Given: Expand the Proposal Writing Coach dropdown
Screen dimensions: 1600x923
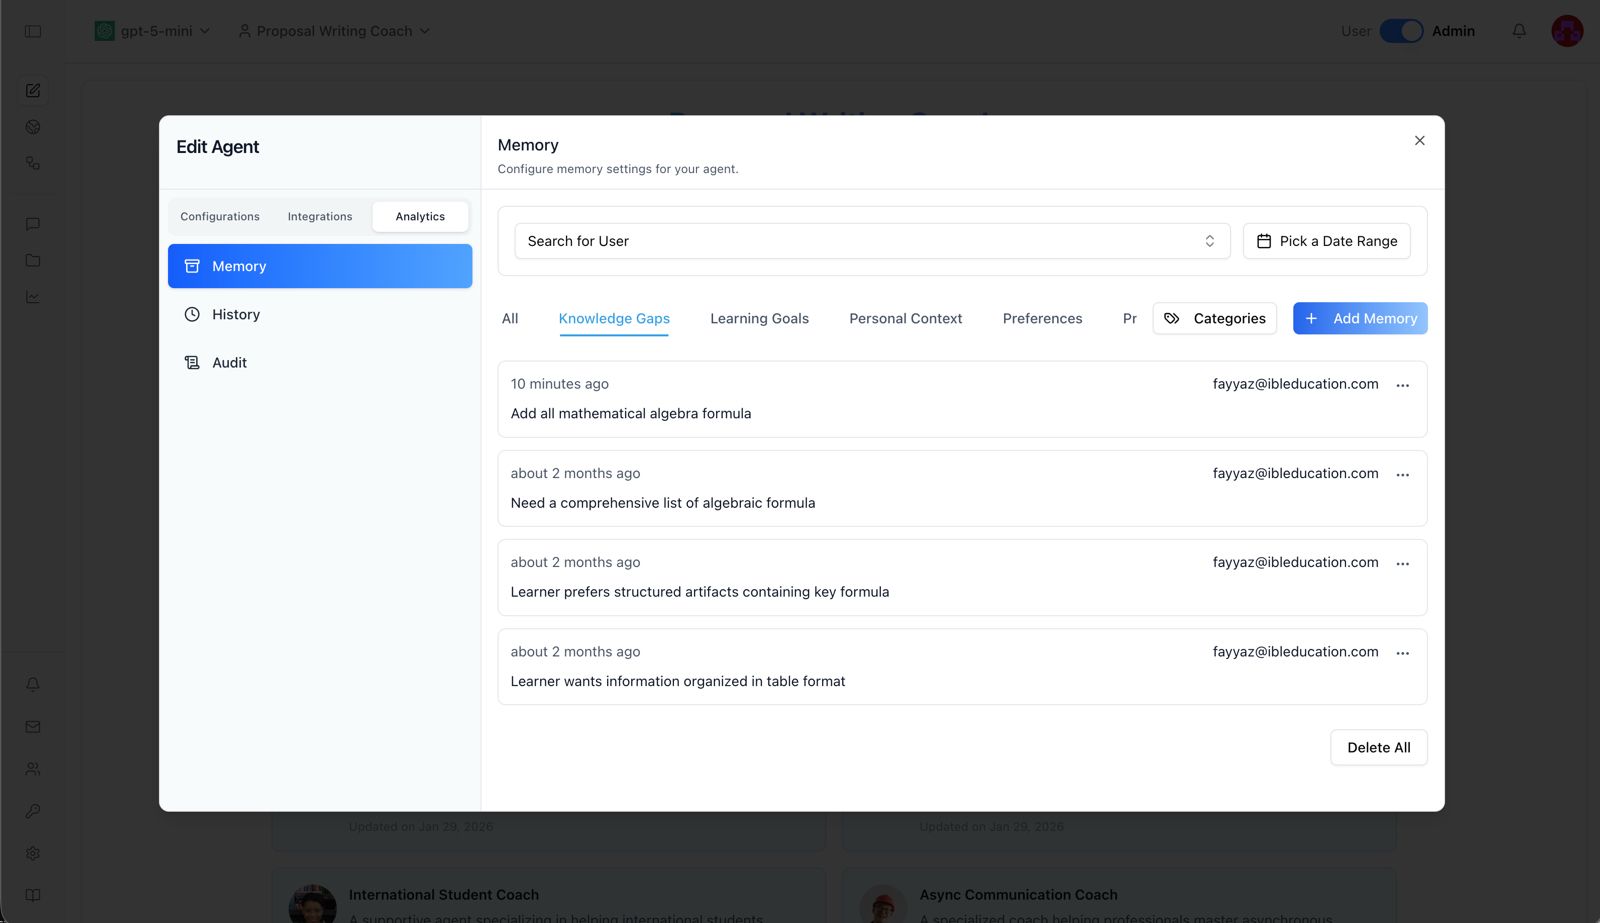Looking at the screenshot, I should [x=334, y=31].
